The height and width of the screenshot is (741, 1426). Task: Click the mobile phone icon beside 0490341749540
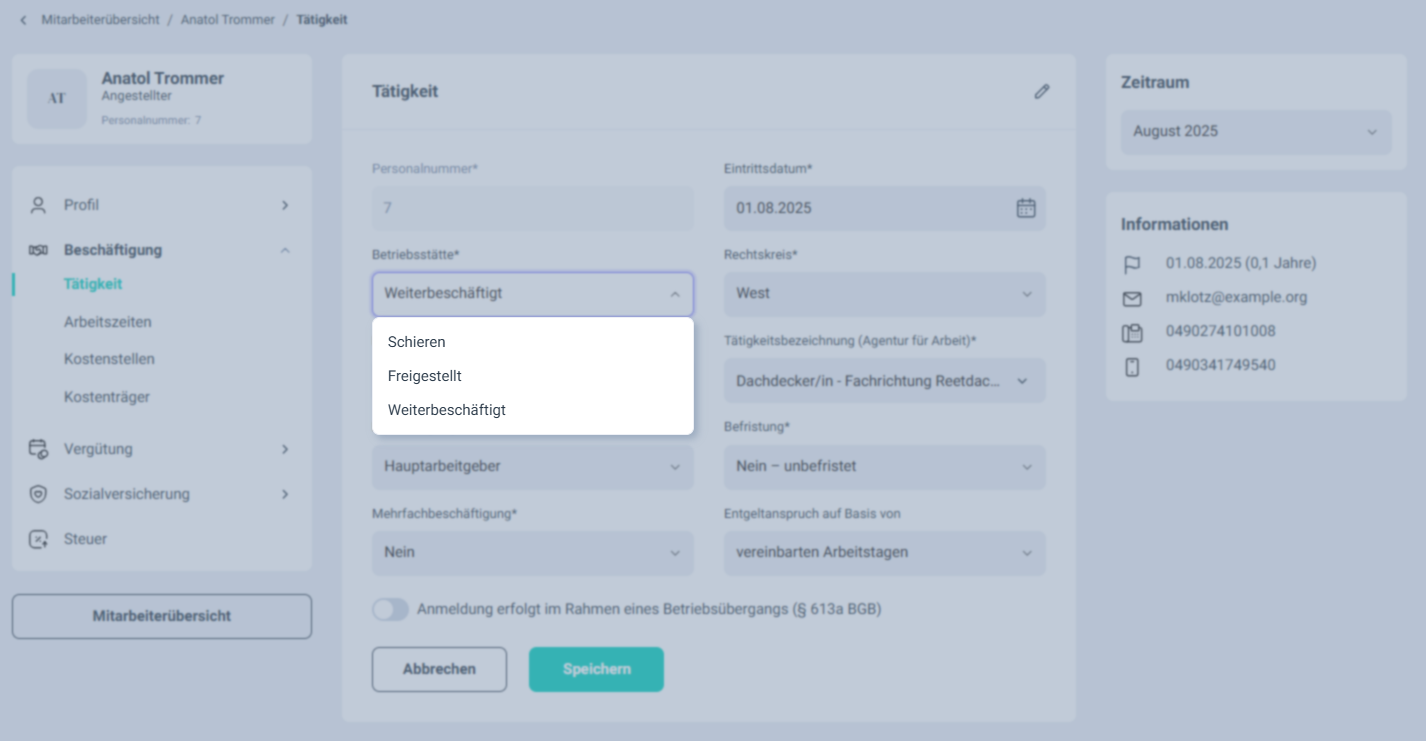point(1132,366)
